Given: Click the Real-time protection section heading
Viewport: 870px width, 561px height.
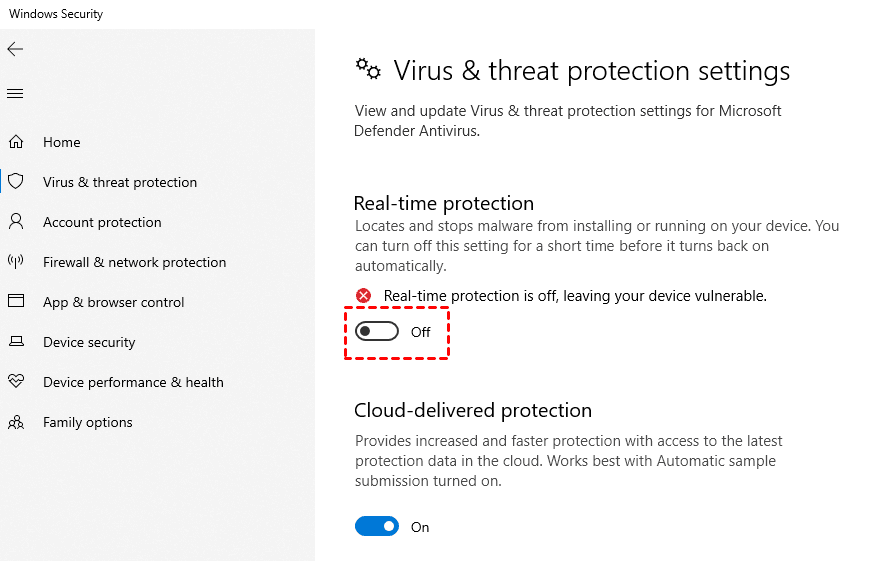Looking at the screenshot, I should tap(444, 204).
